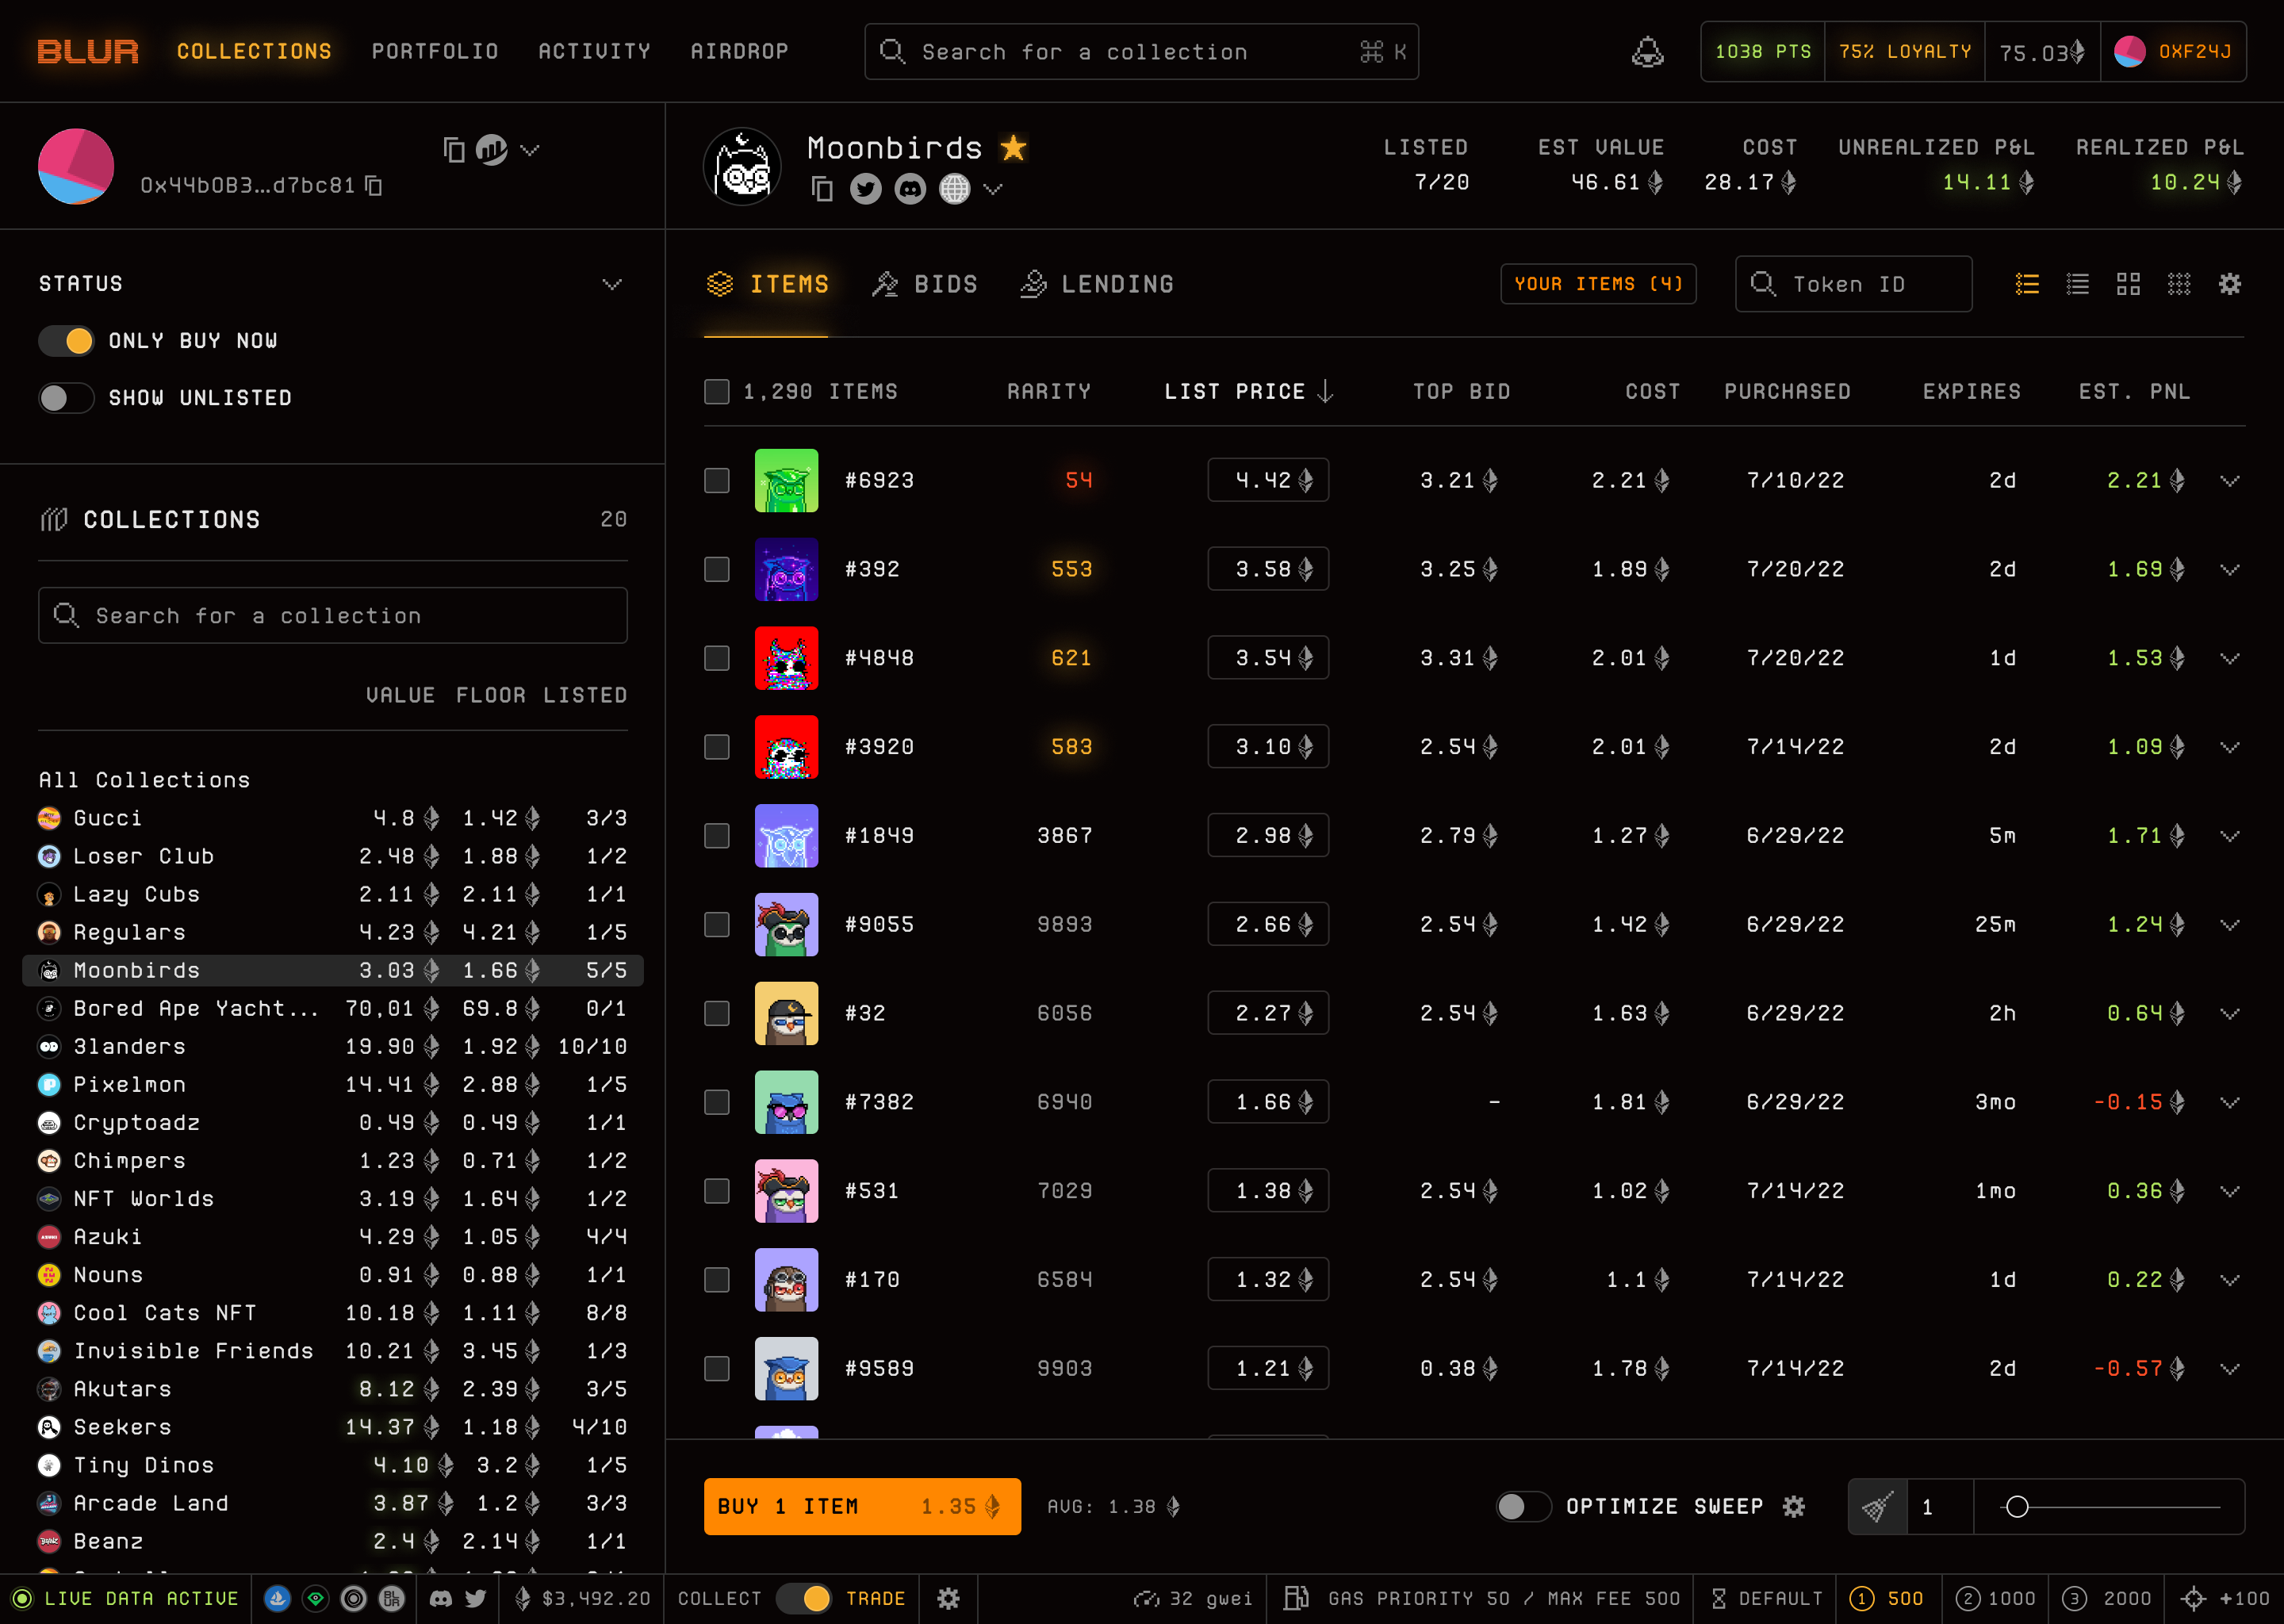Expand the wallet options chevron

(530, 150)
